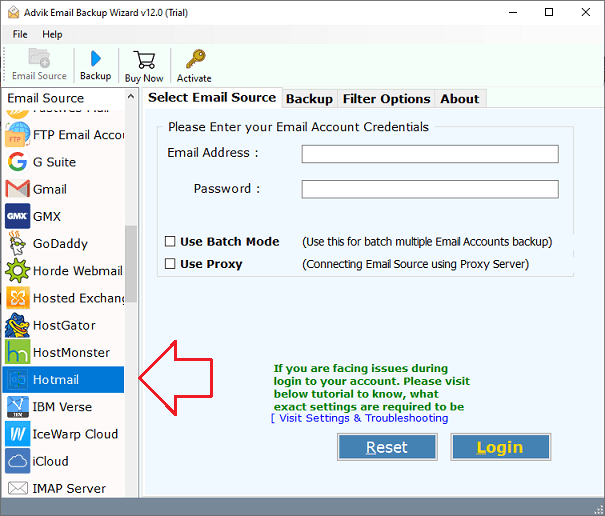The image size is (605, 516).
Task: Select the HostGator alligator icon
Action: click(17, 325)
